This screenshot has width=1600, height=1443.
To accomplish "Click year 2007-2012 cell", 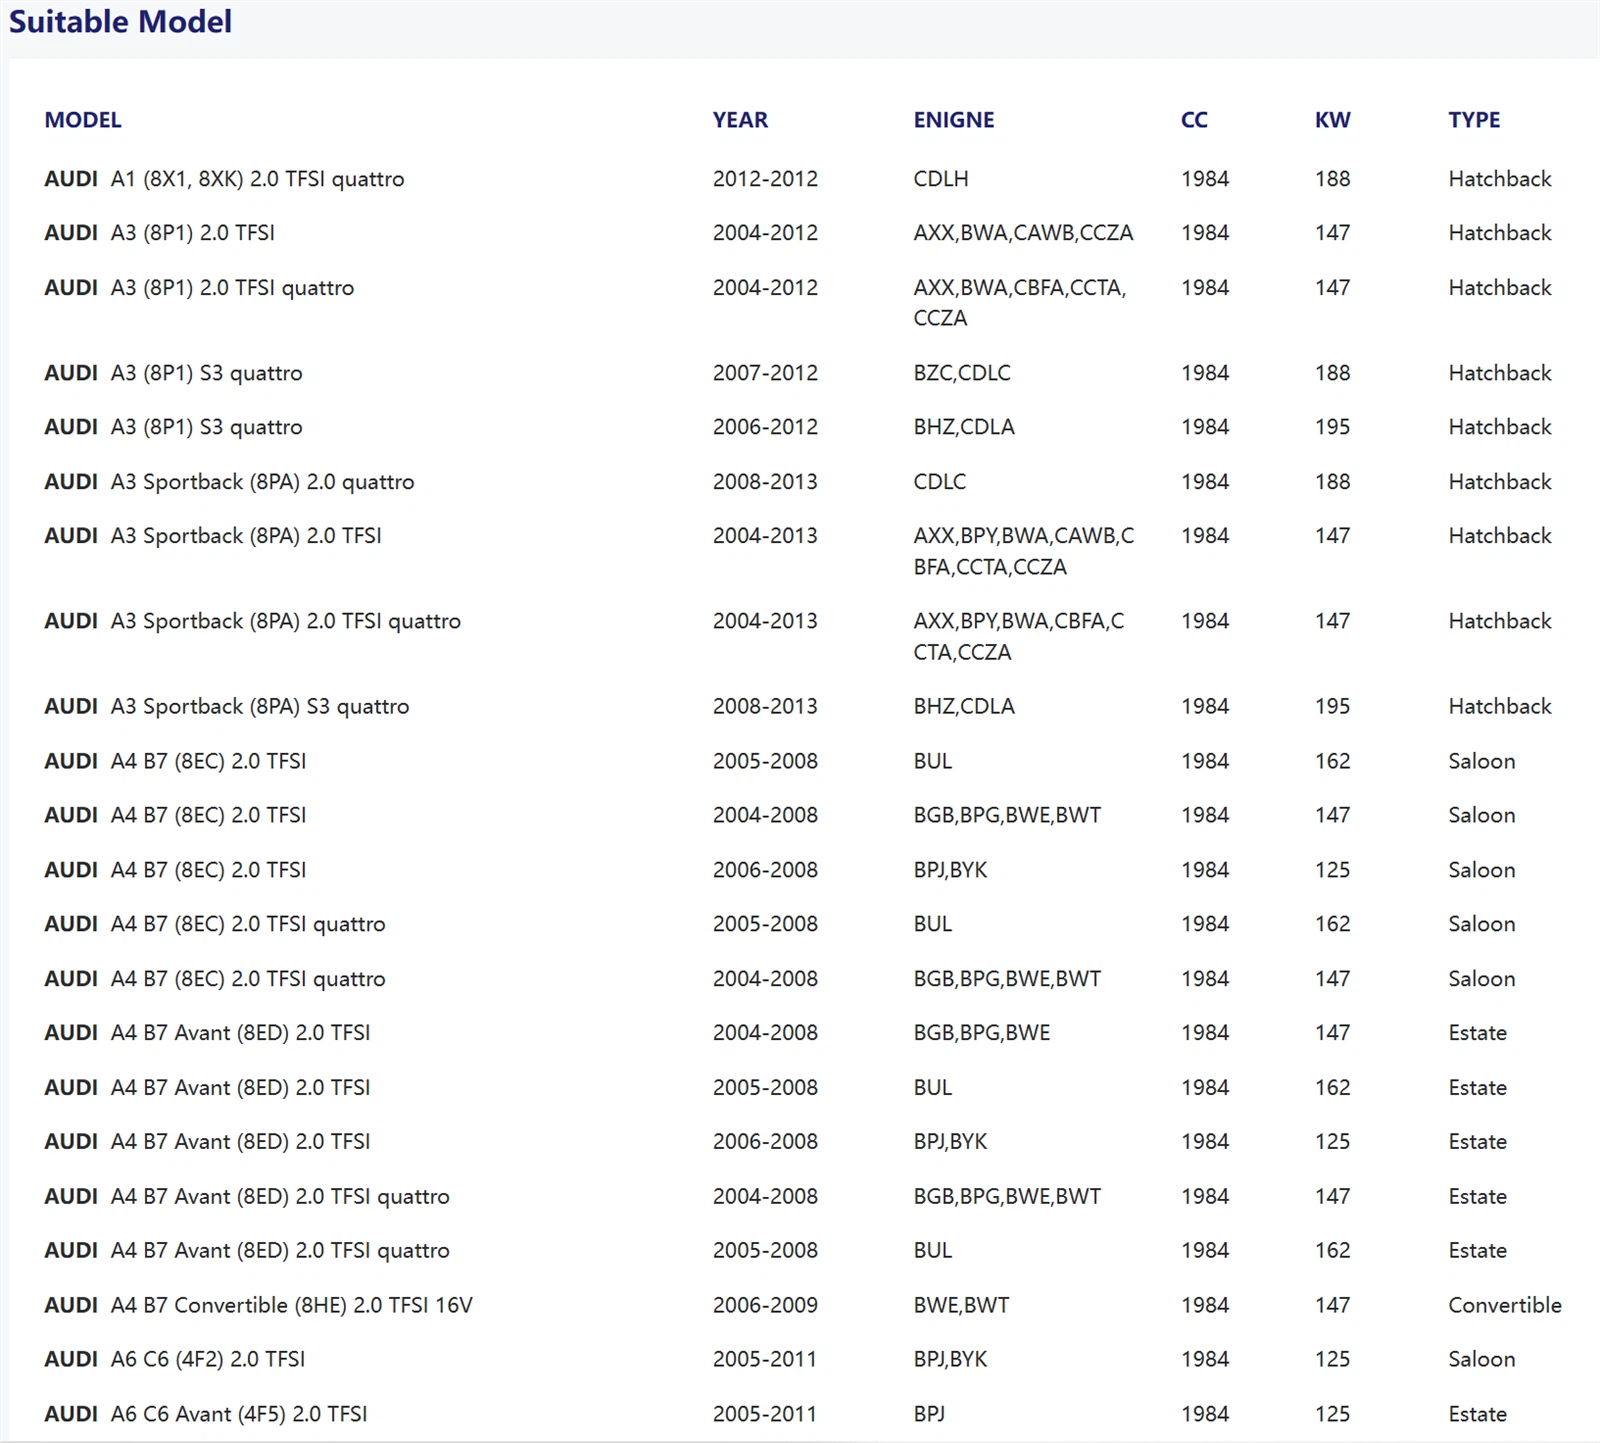I will pos(765,373).
